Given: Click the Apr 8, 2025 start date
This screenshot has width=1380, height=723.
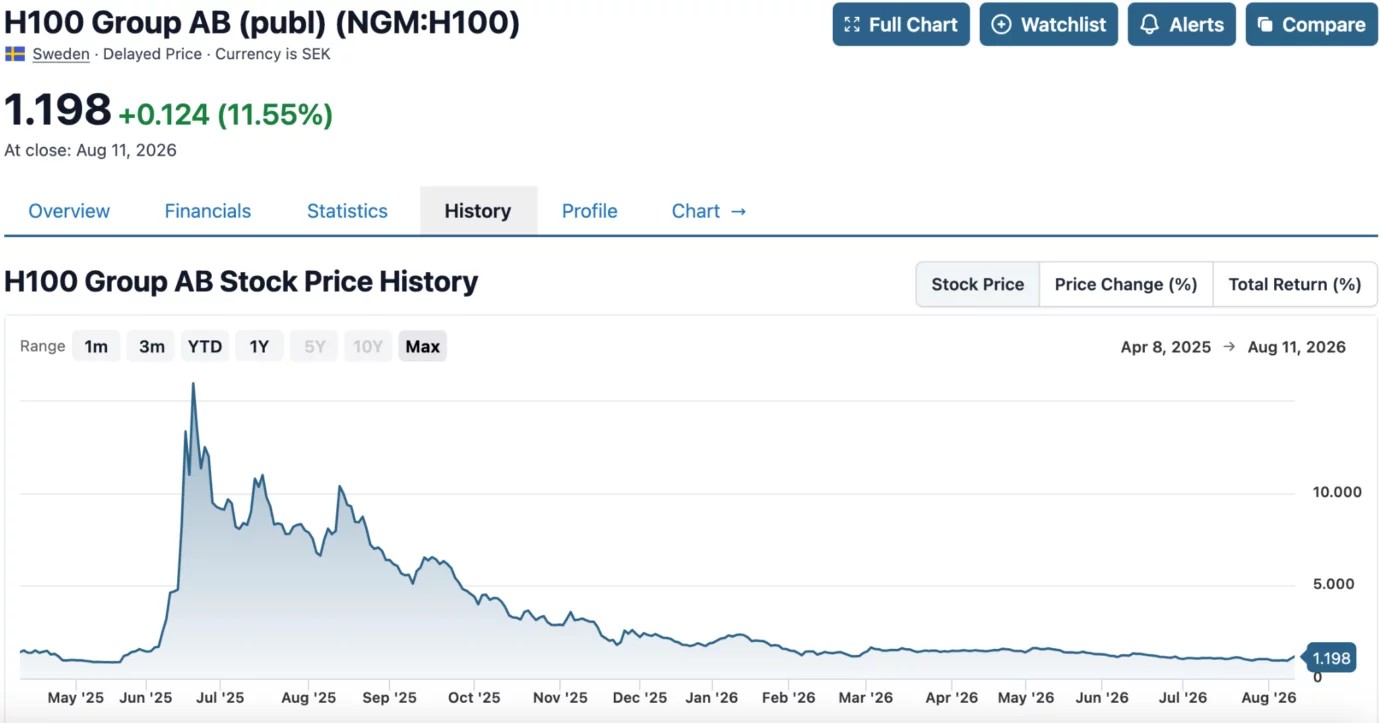Looking at the screenshot, I should [1166, 347].
